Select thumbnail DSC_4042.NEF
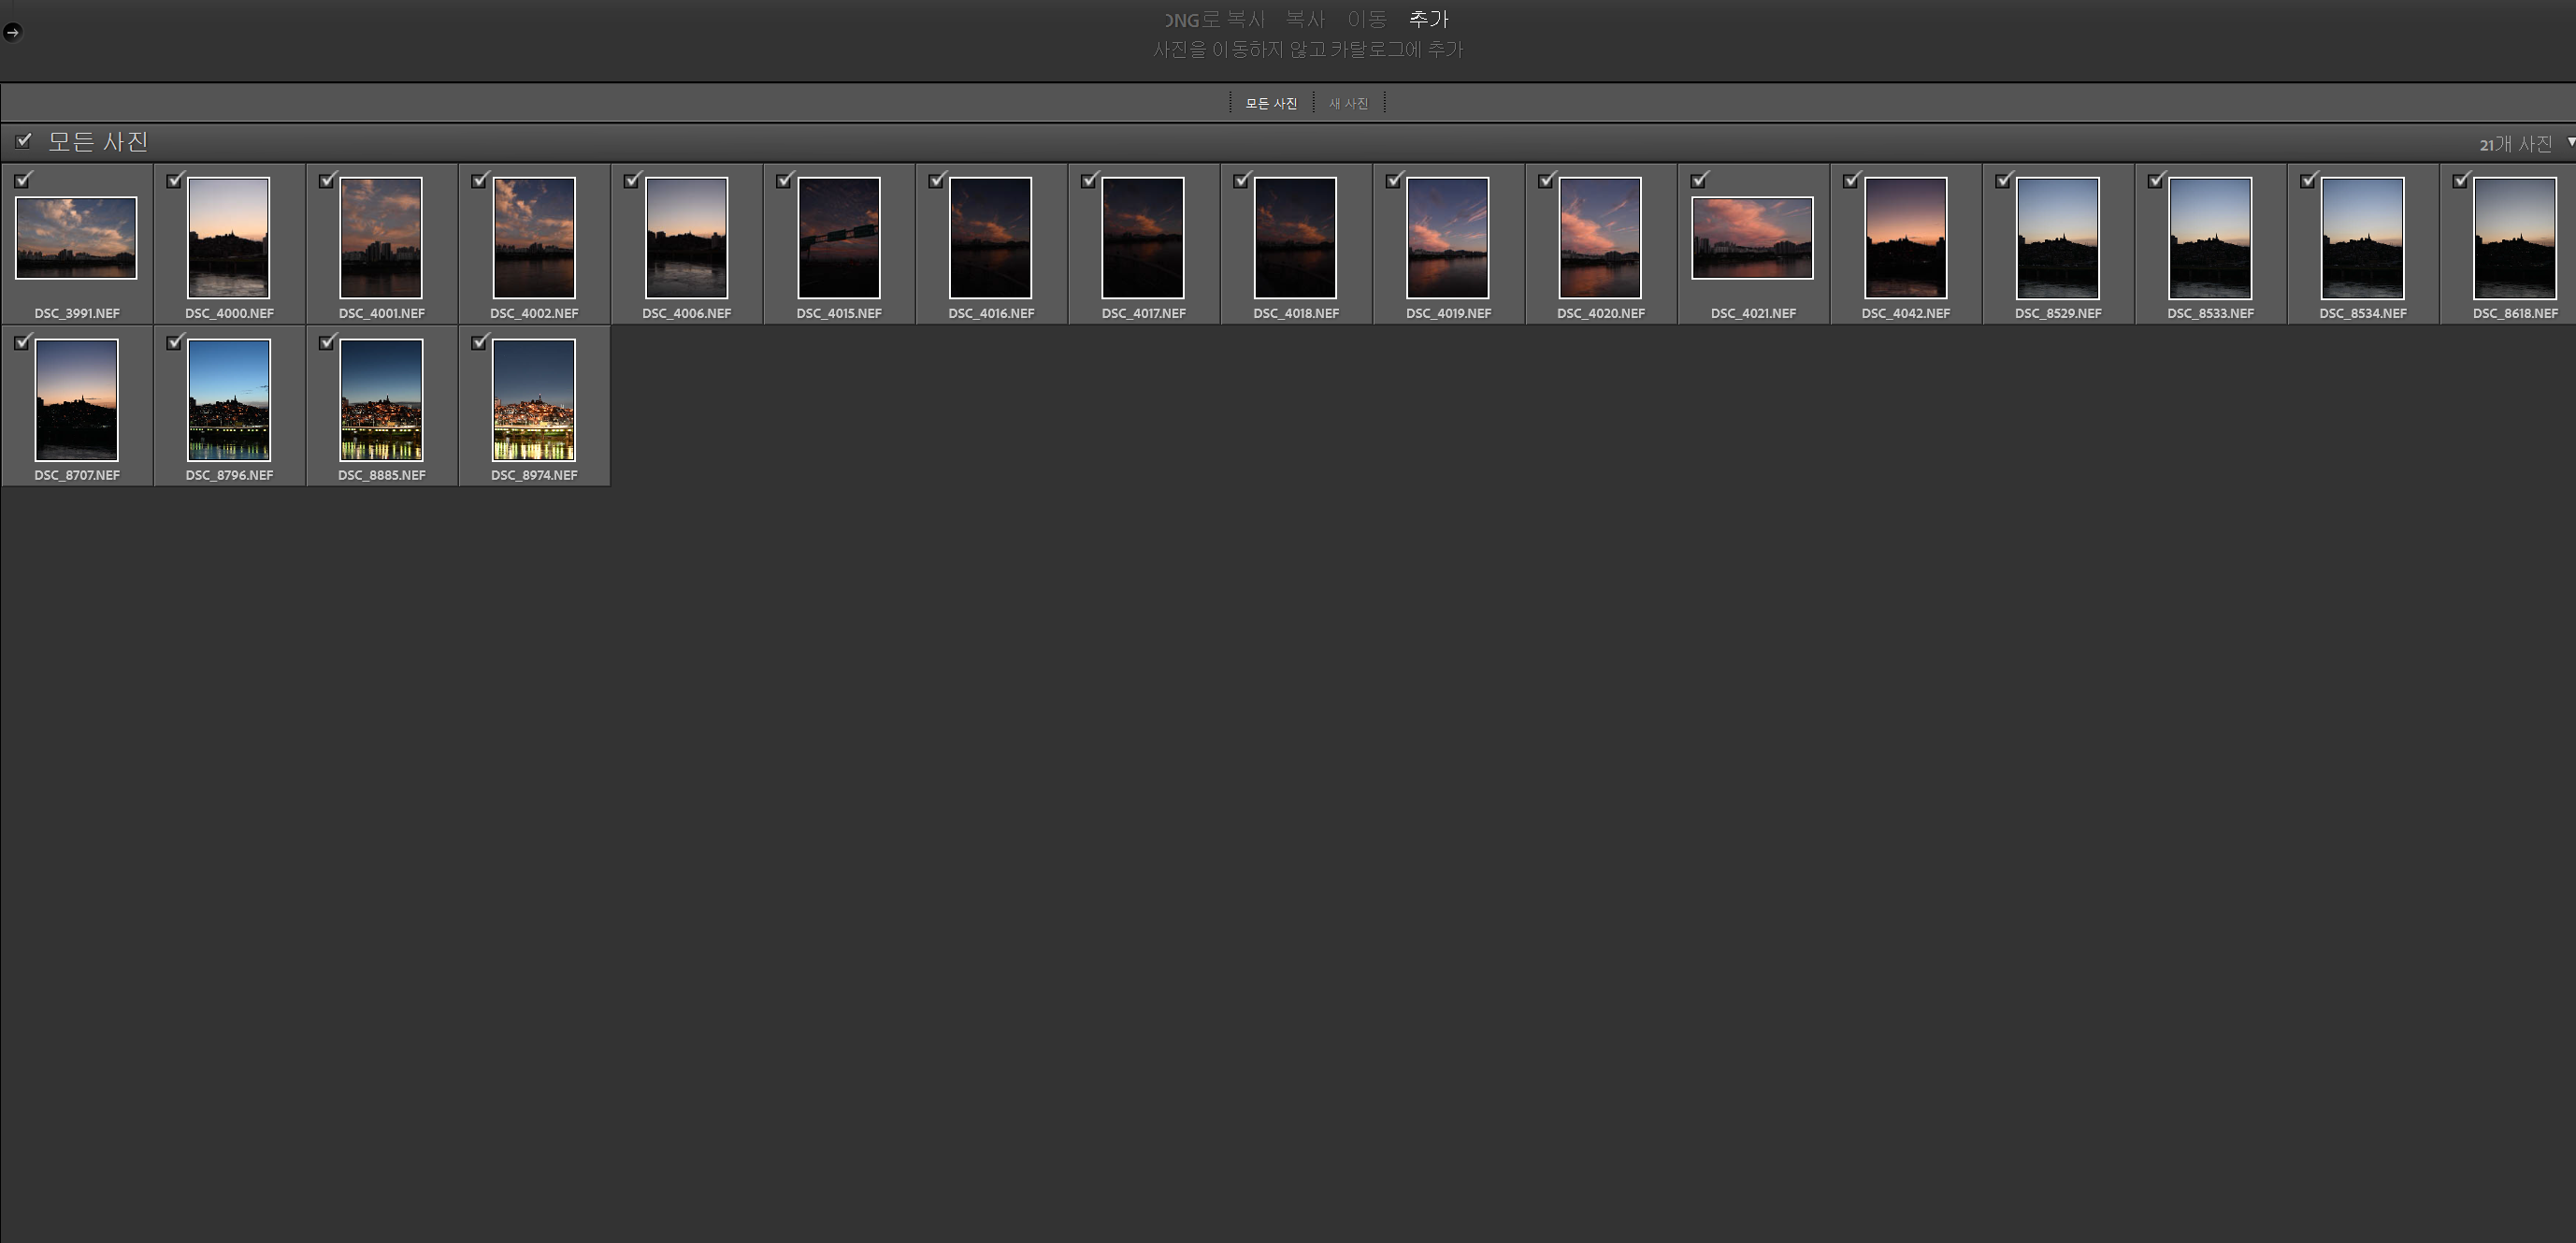 point(1905,238)
